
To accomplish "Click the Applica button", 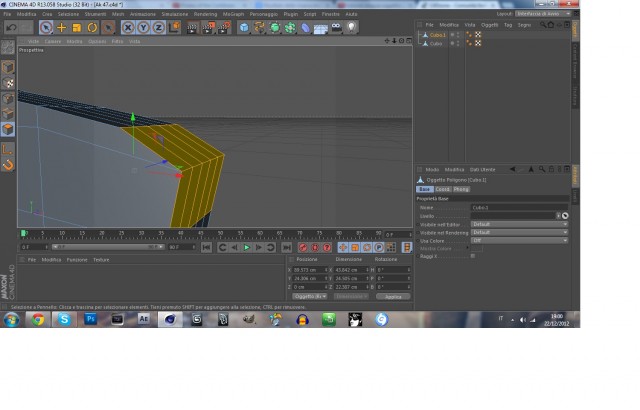I will (393, 297).
